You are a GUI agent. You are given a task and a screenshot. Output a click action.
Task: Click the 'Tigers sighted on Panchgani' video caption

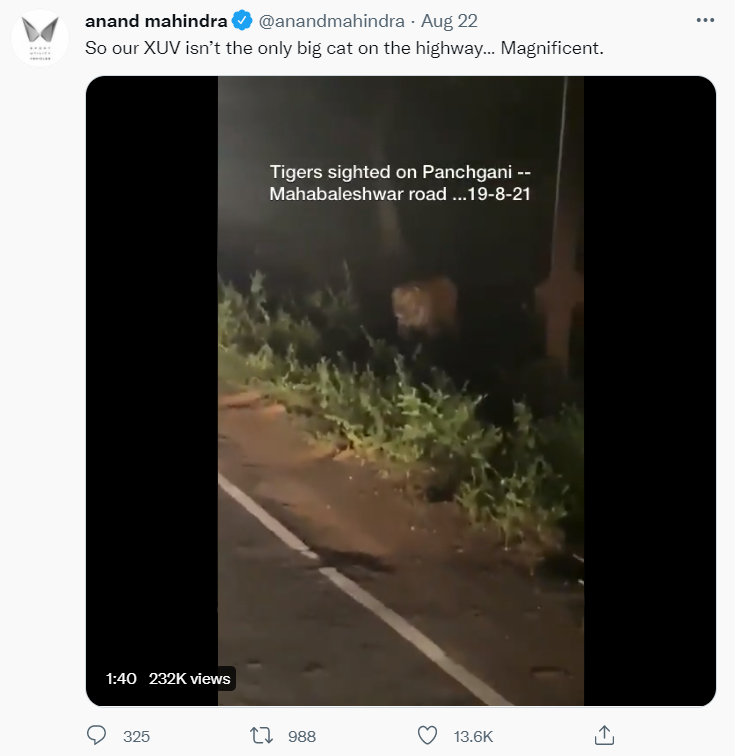[399, 183]
